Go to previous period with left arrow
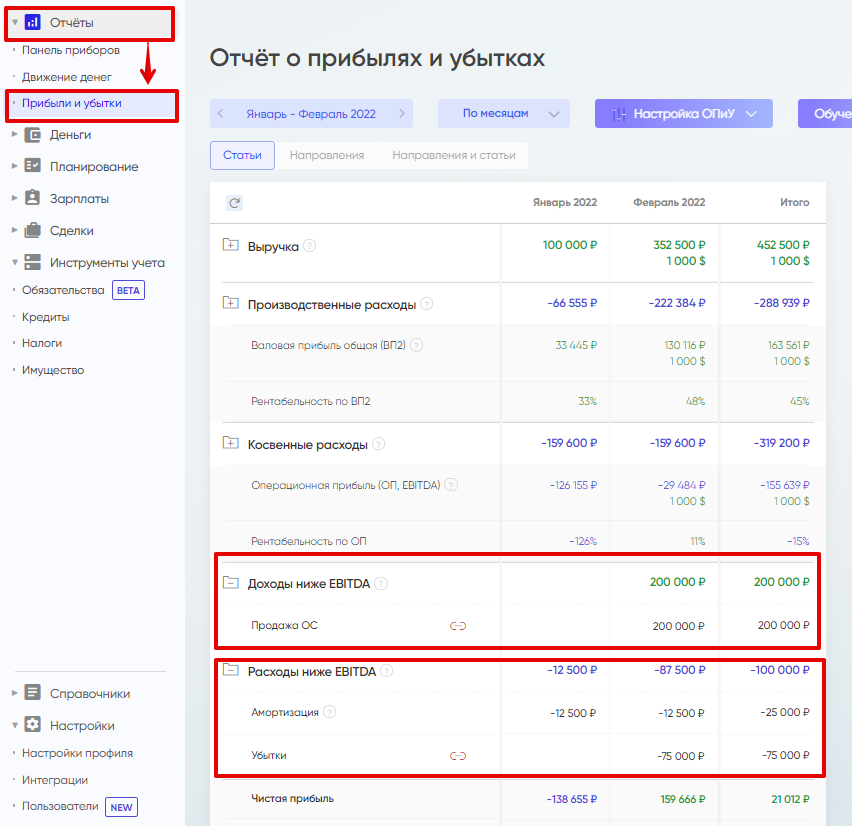852x826 pixels. pos(221,114)
